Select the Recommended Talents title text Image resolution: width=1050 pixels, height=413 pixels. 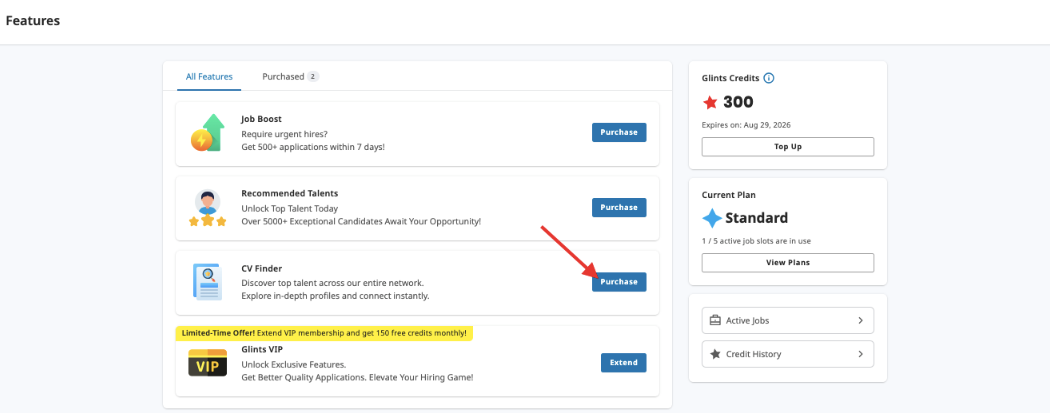[289, 193]
